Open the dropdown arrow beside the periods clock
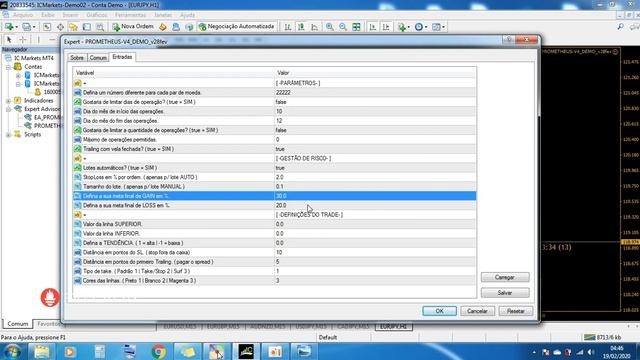 coord(426,27)
